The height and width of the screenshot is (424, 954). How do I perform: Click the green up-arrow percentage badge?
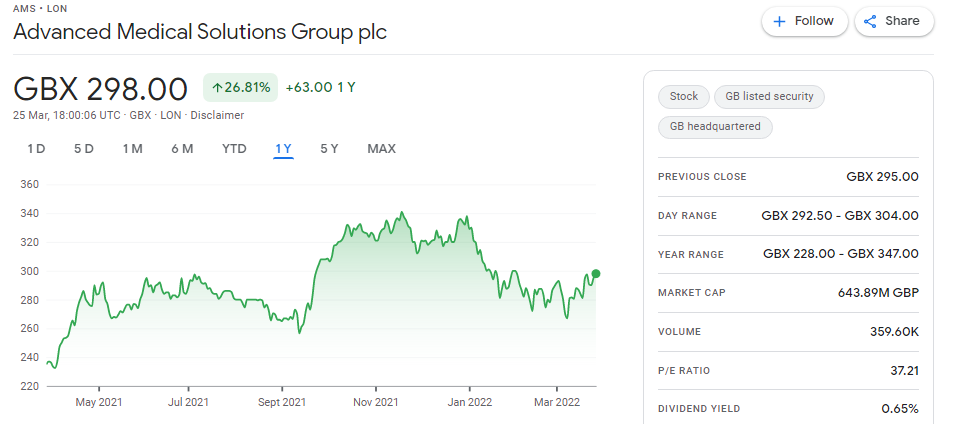pos(240,87)
